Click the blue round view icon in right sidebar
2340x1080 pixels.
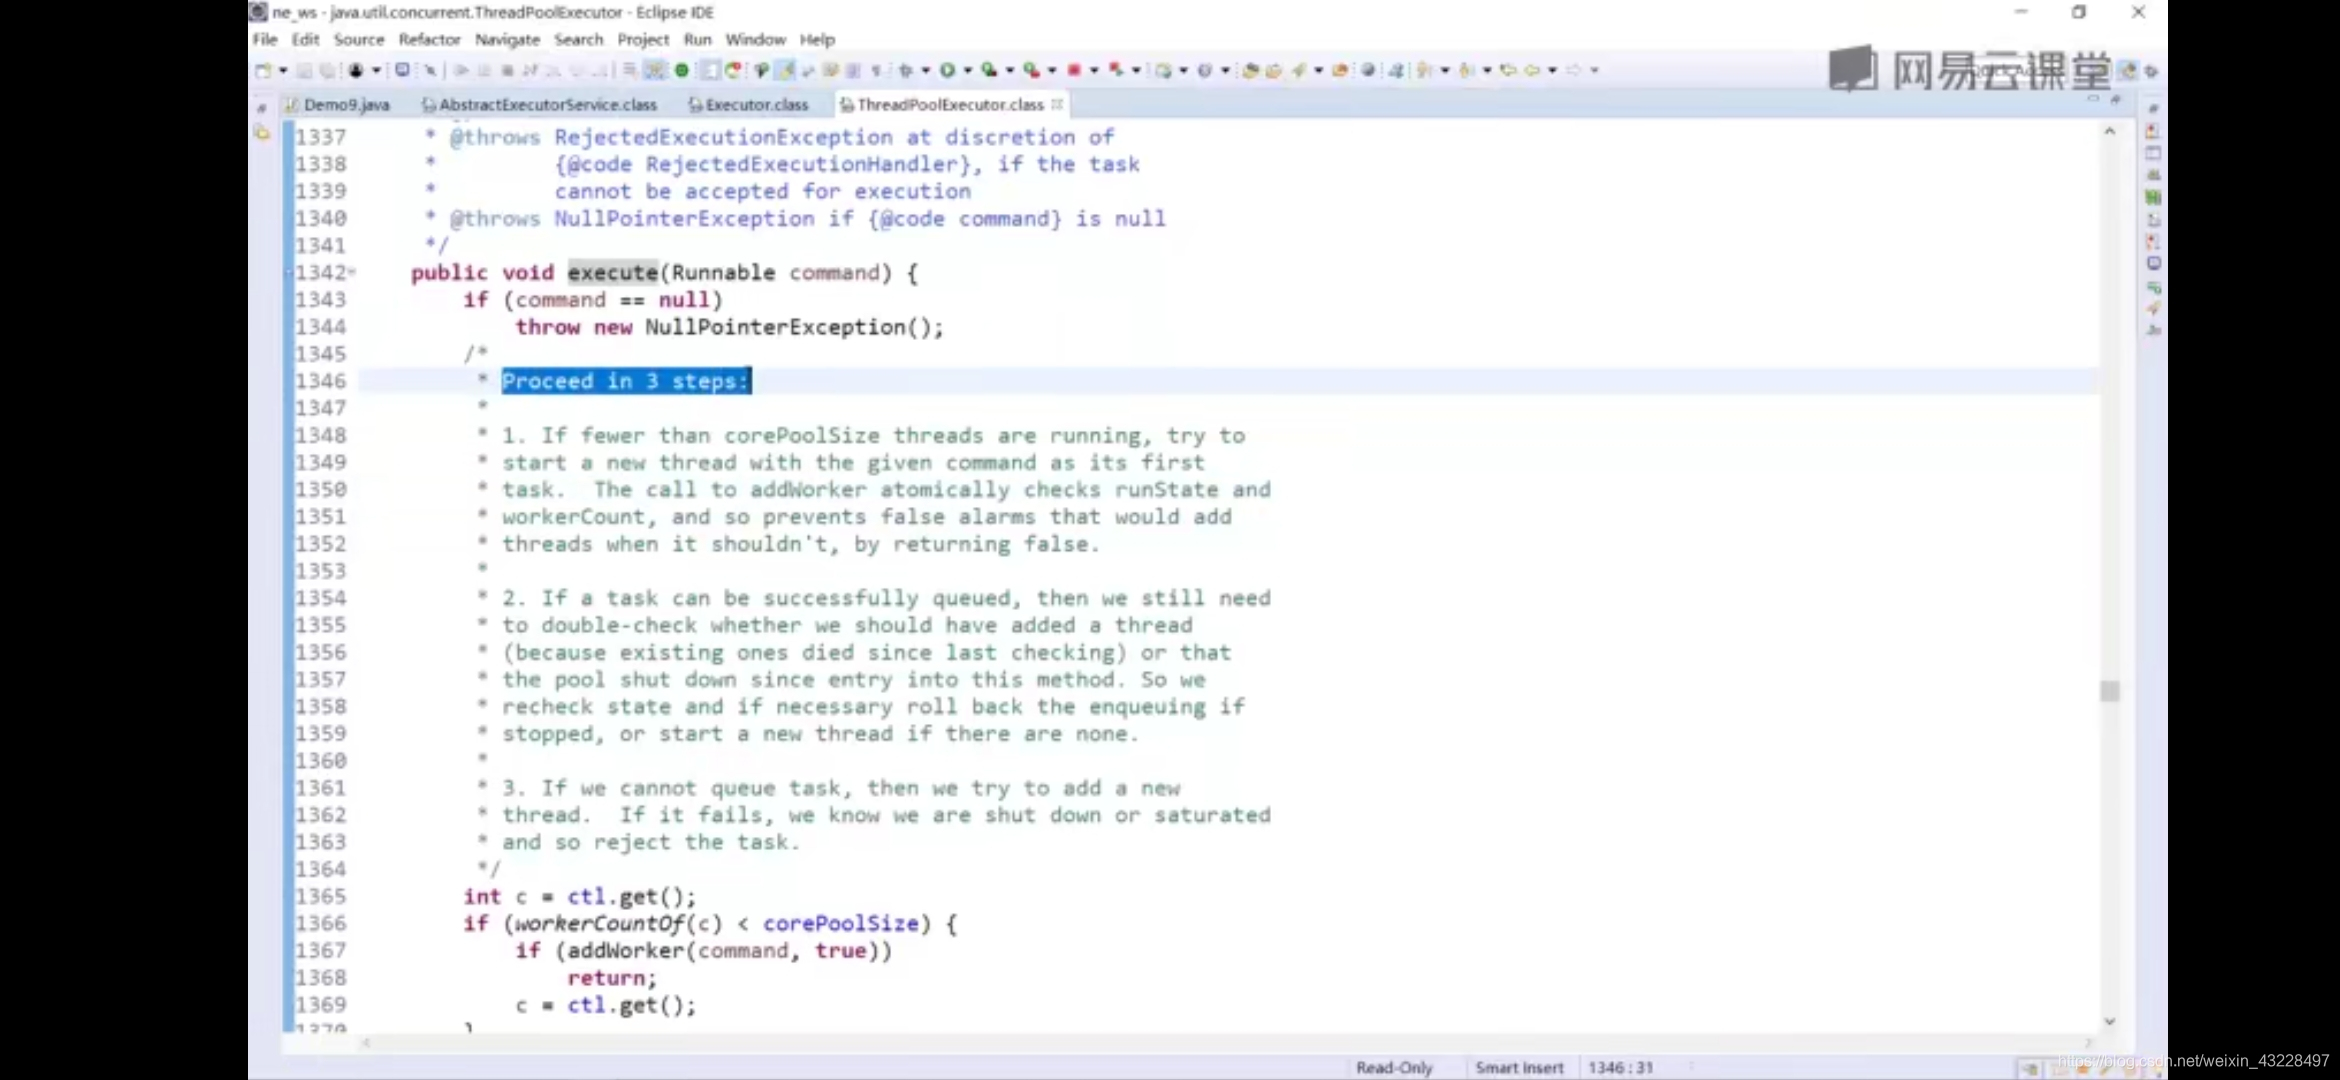[2153, 263]
